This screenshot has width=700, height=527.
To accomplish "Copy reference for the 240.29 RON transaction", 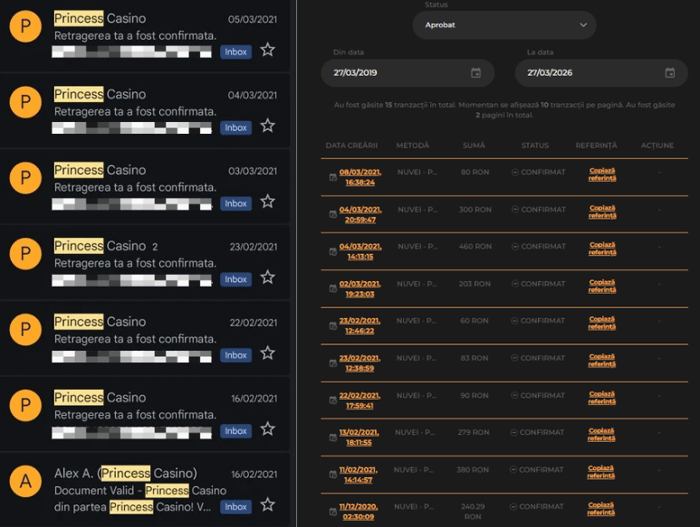I will point(601,509).
